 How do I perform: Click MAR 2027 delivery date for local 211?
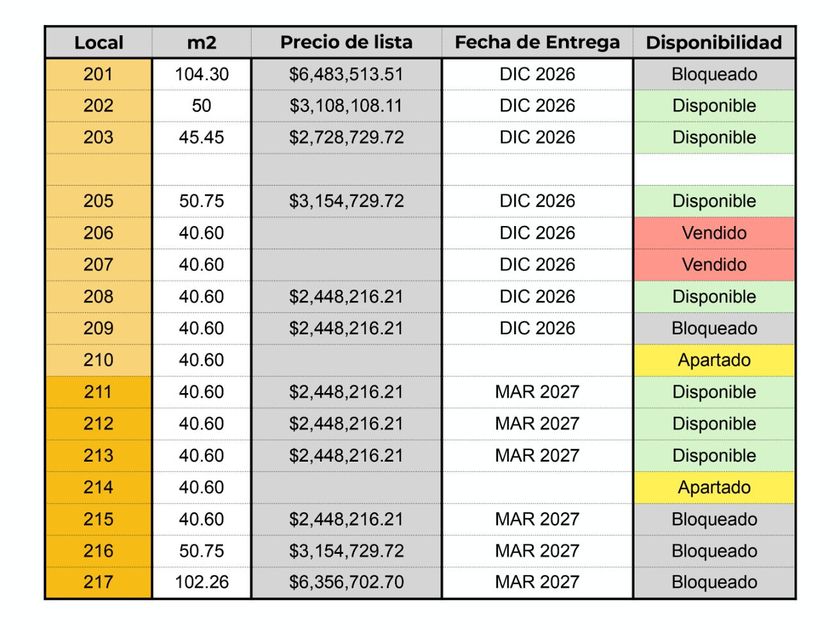[x=537, y=392]
